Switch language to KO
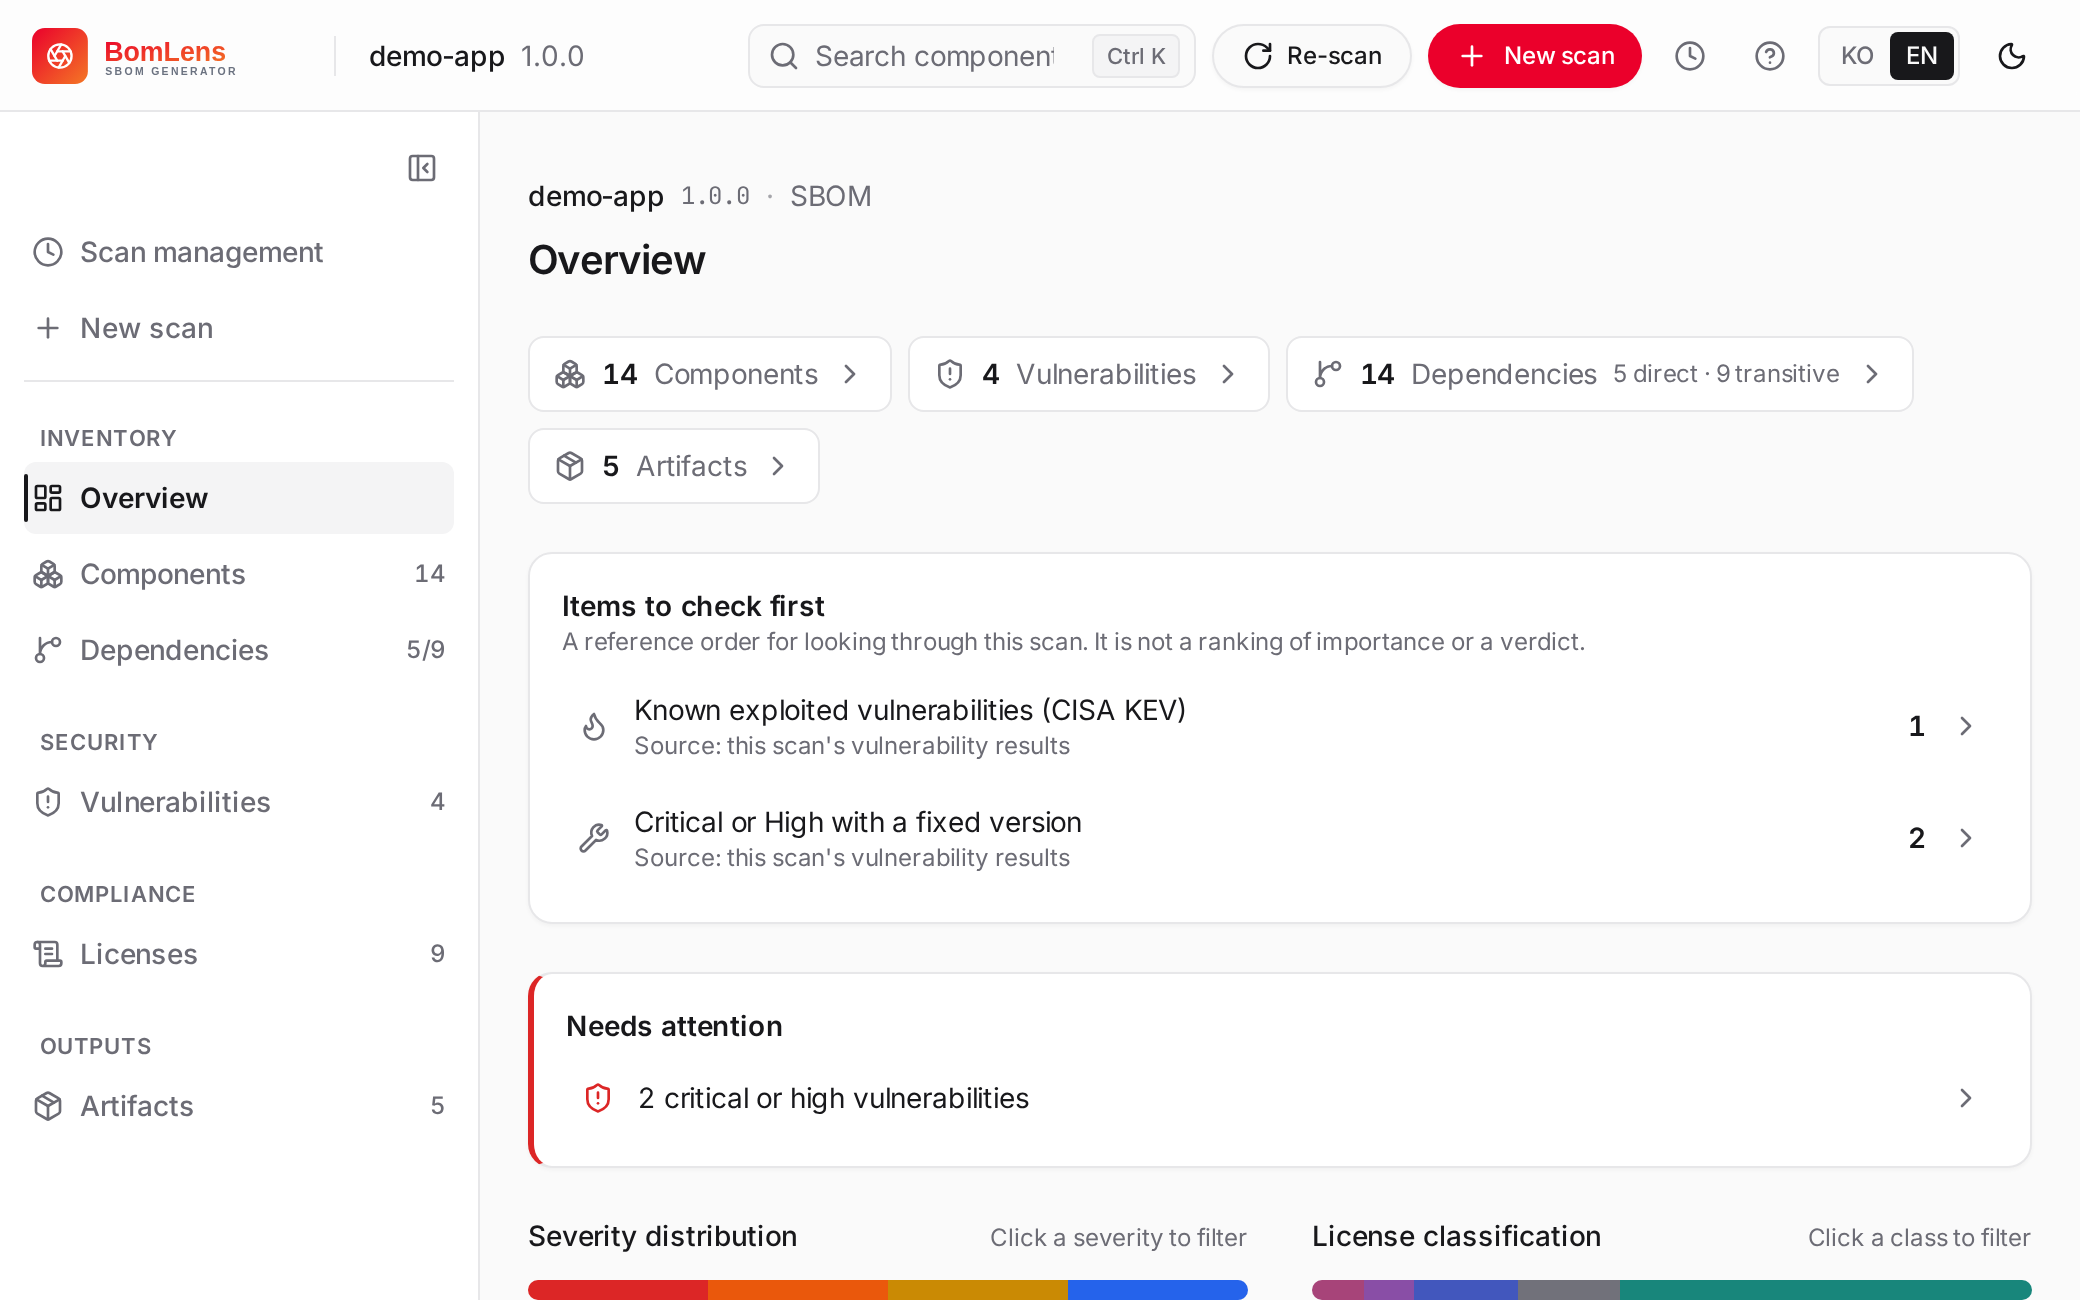The width and height of the screenshot is (2080, 1300). click(1857, 56)
